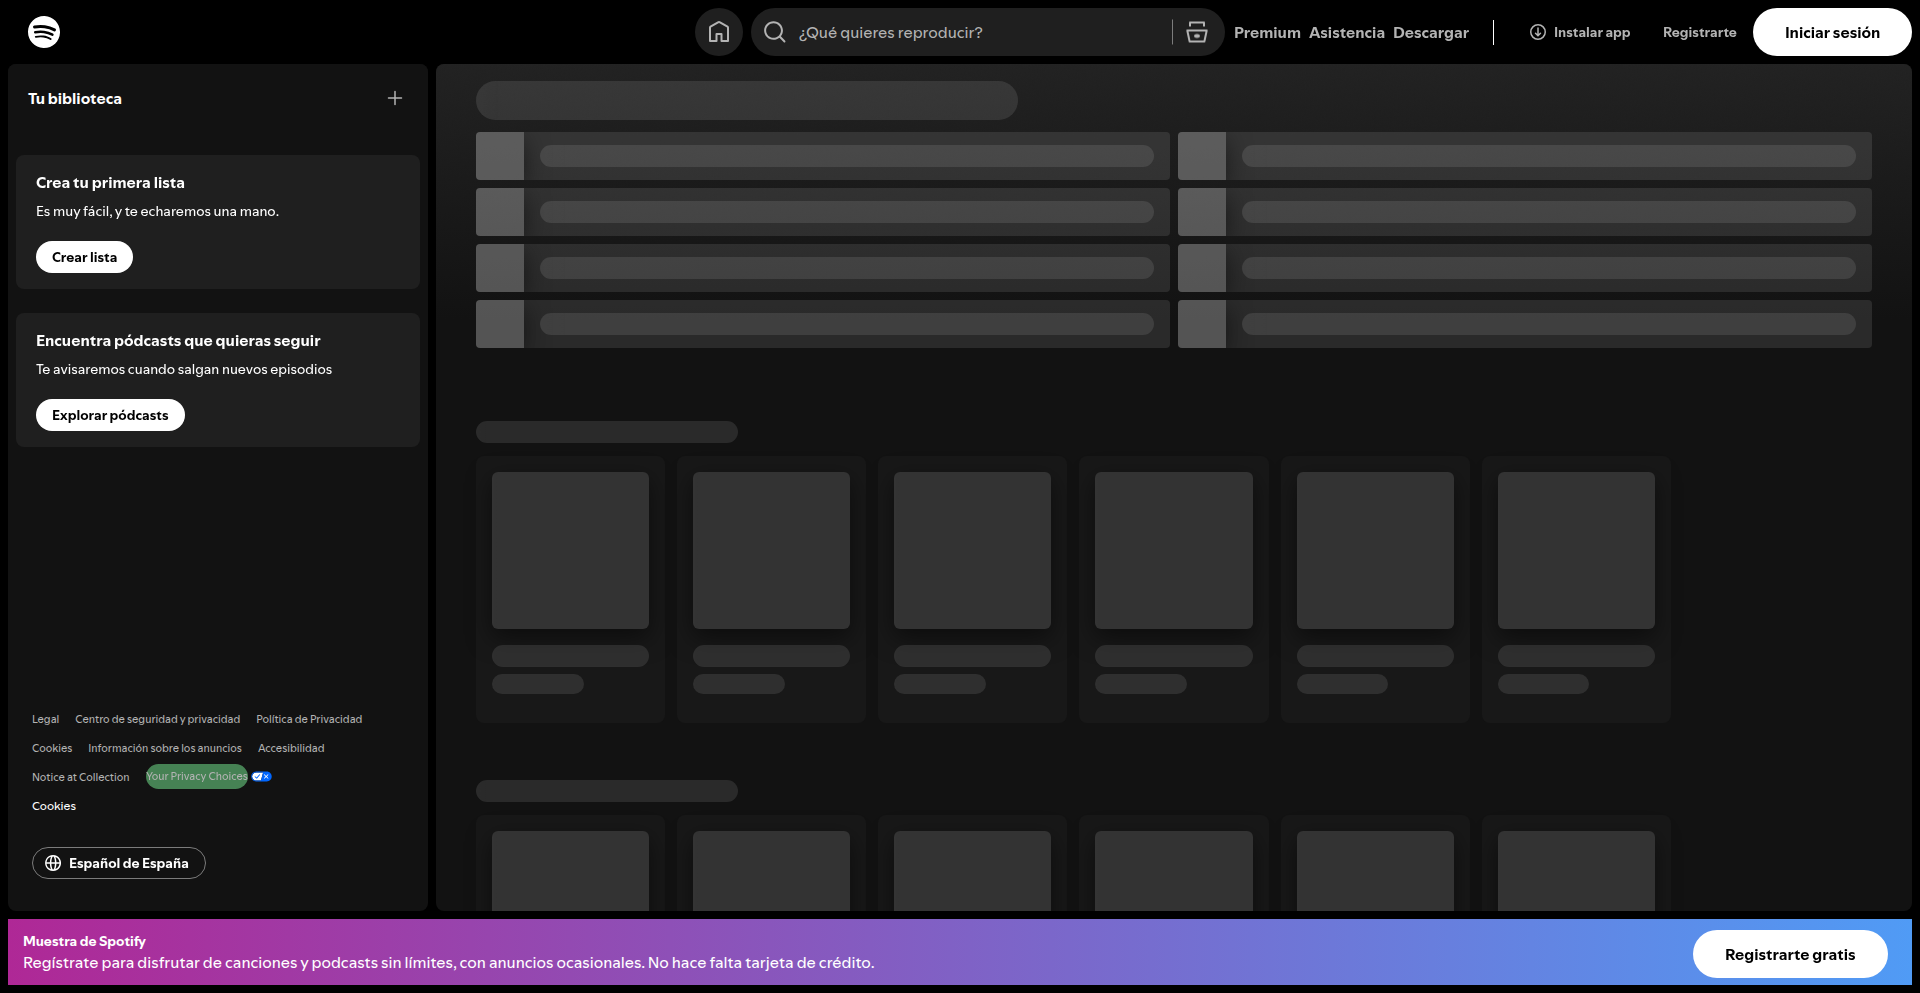This screenshot has height=993, width=1920.
Task: Click the Registrarte gratis button
Action: coord(1789,954)
